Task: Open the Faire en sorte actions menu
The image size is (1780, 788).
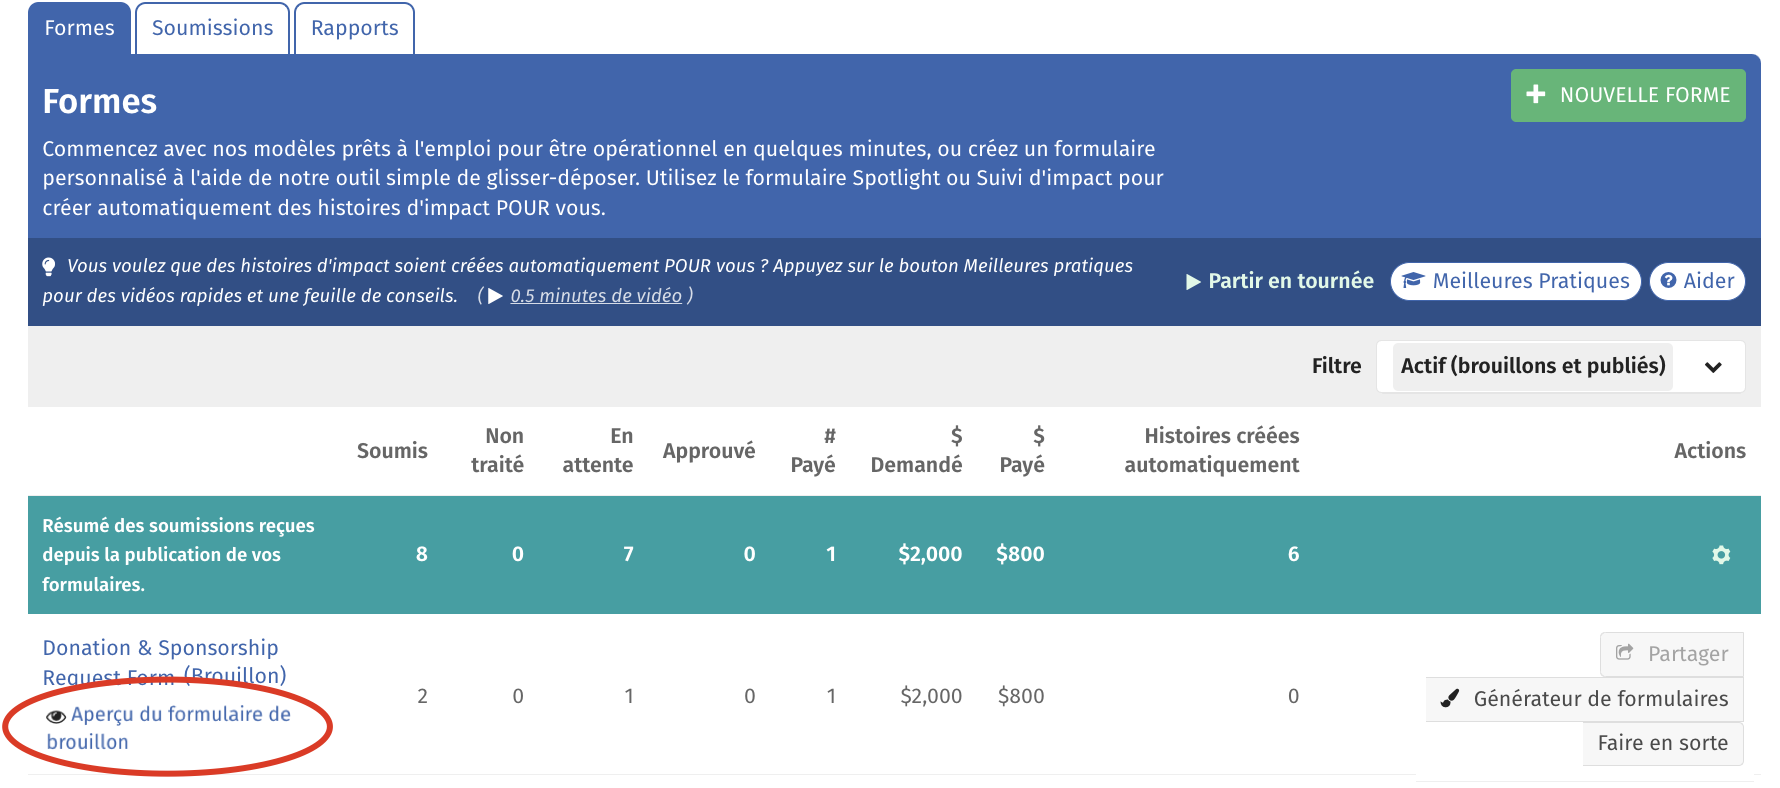Action: point(1663,743)
